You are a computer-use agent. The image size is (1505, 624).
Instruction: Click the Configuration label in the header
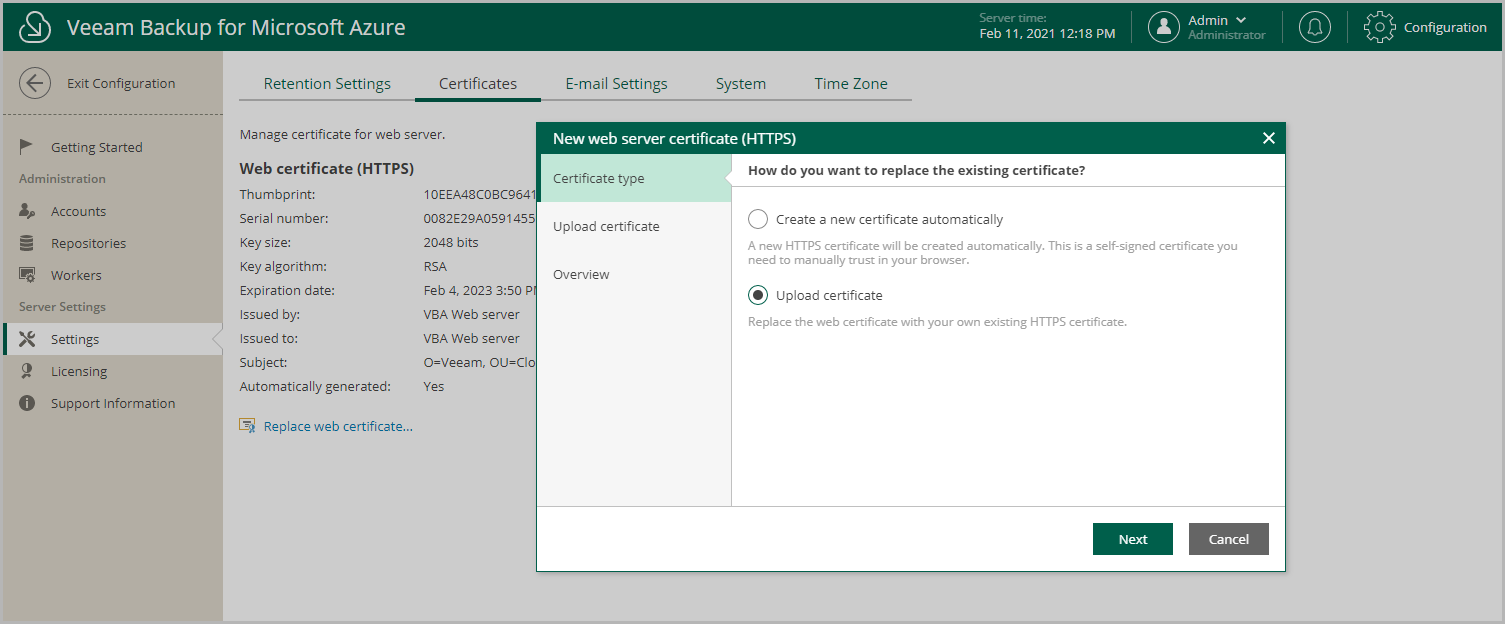1445,27
